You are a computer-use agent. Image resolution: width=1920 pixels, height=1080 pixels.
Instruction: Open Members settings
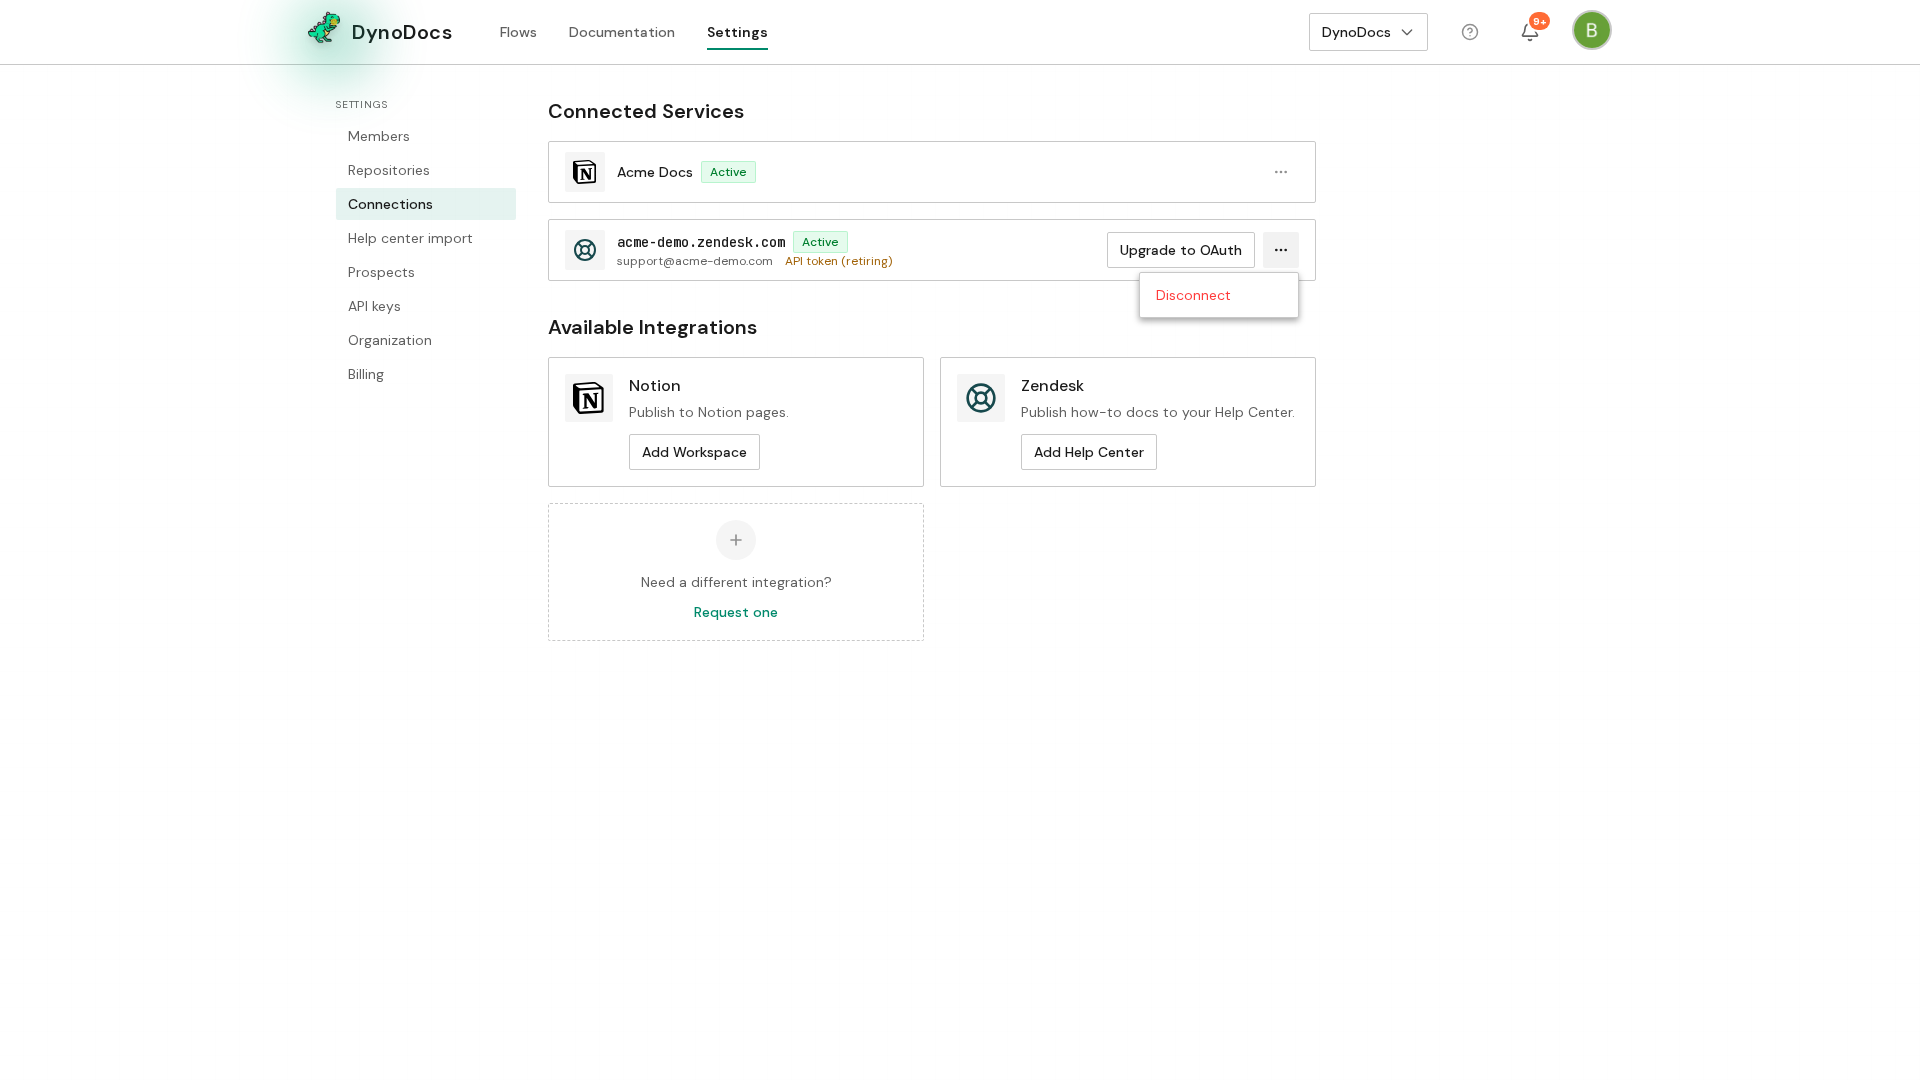point(426,136)
